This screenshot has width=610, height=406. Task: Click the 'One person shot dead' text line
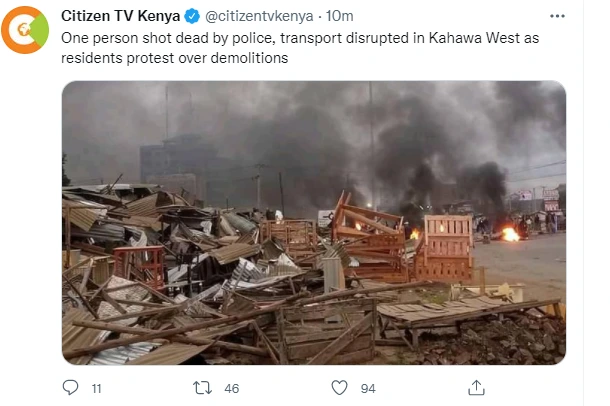point(300,38)
